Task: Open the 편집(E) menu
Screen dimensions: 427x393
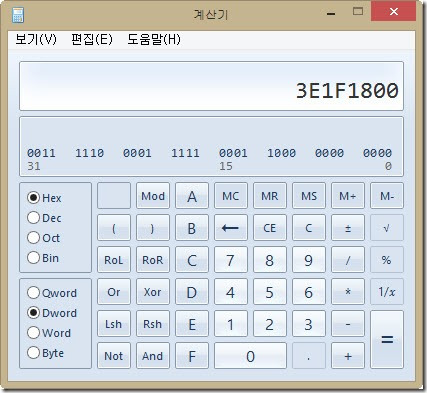Action: [x=92, y=39]
